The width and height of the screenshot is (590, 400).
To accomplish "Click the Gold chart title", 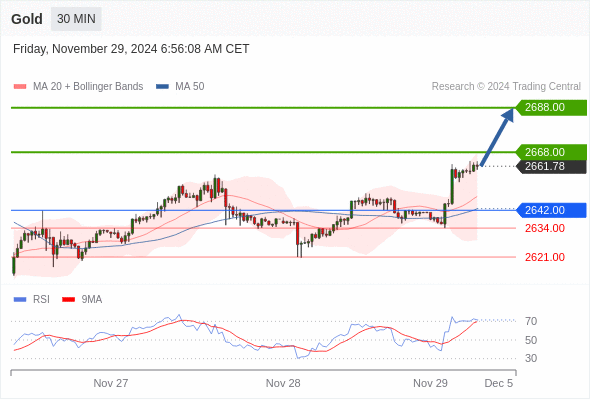I will tap(27, 19).
